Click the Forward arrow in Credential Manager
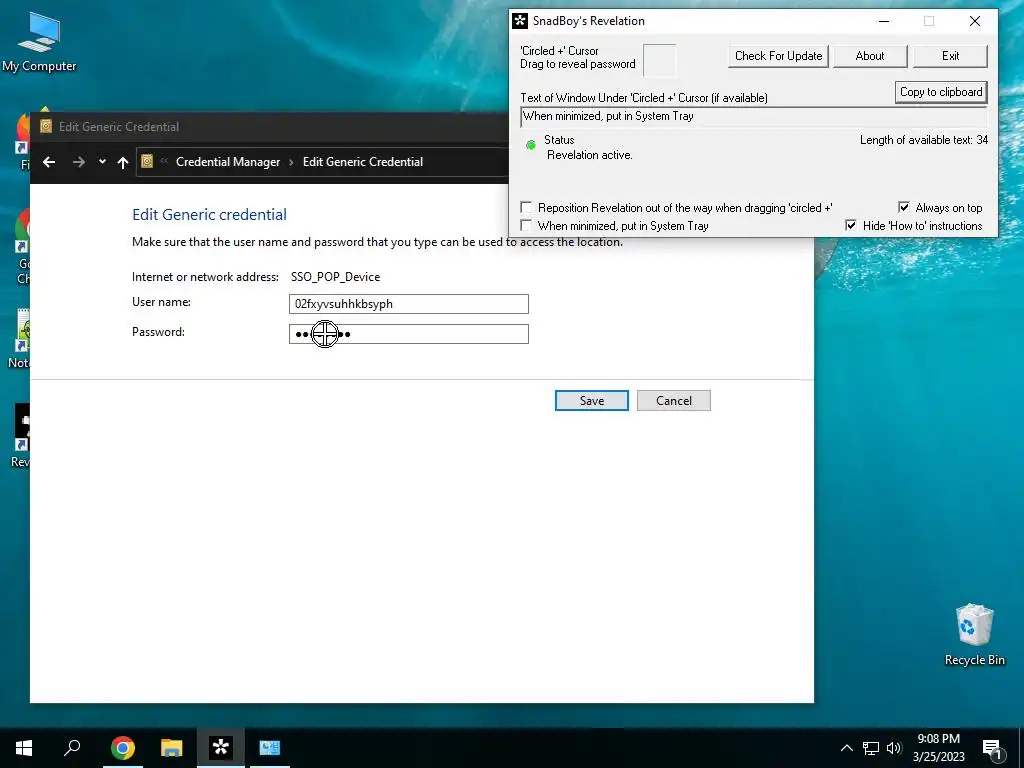The image size is (1024, 768). [79, 162]
